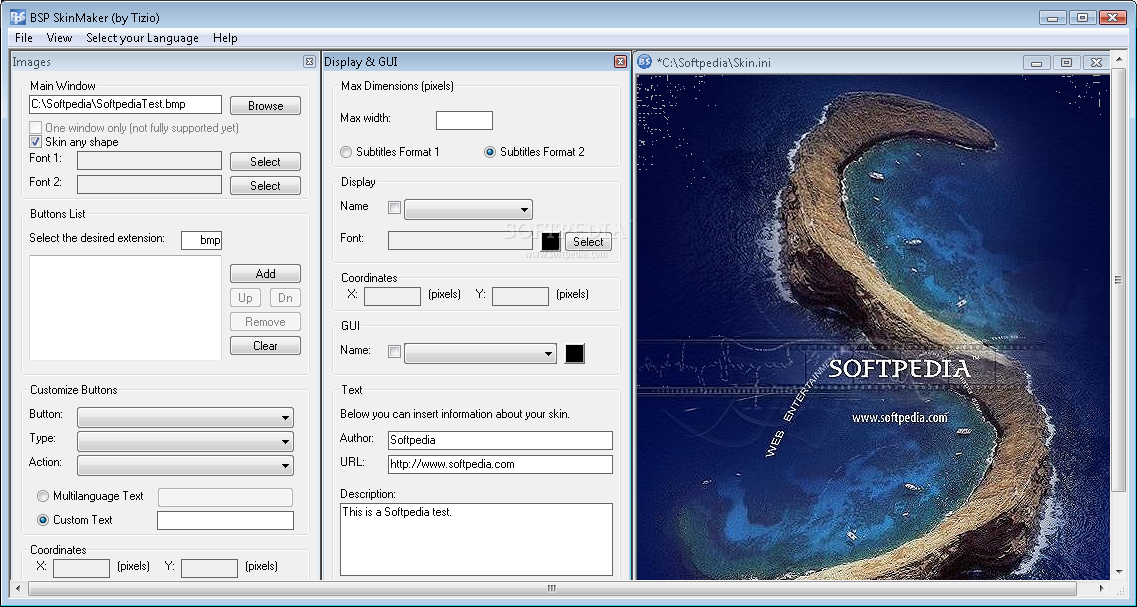Screen dimensions: 1137x607
Task: Click the Images panel Coordinates X field
Action: point(81,569)
